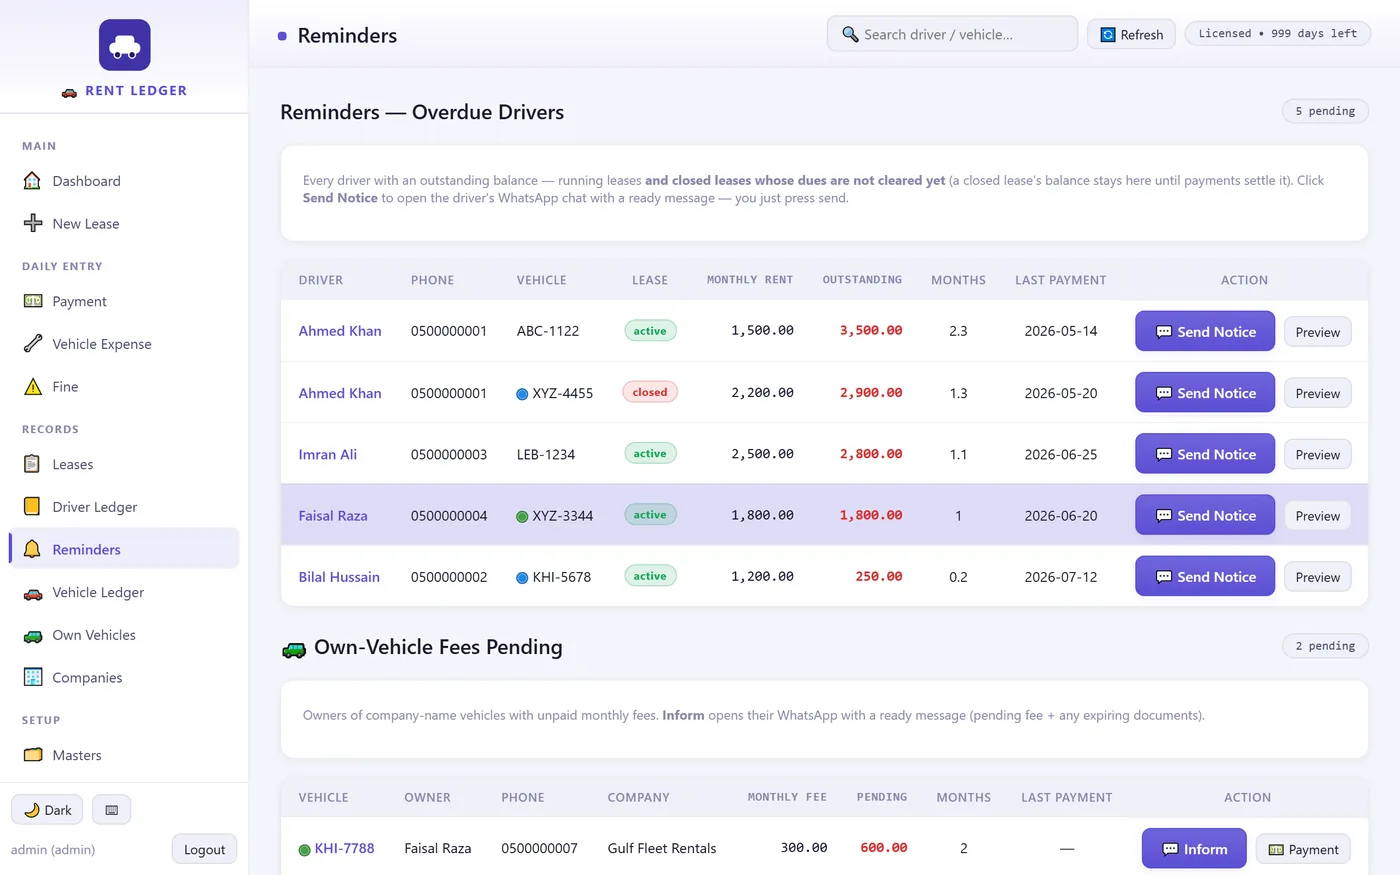Click vehicle cell LEB-1234
This screenshot has height=875, width=1400.
pos(546,454)
